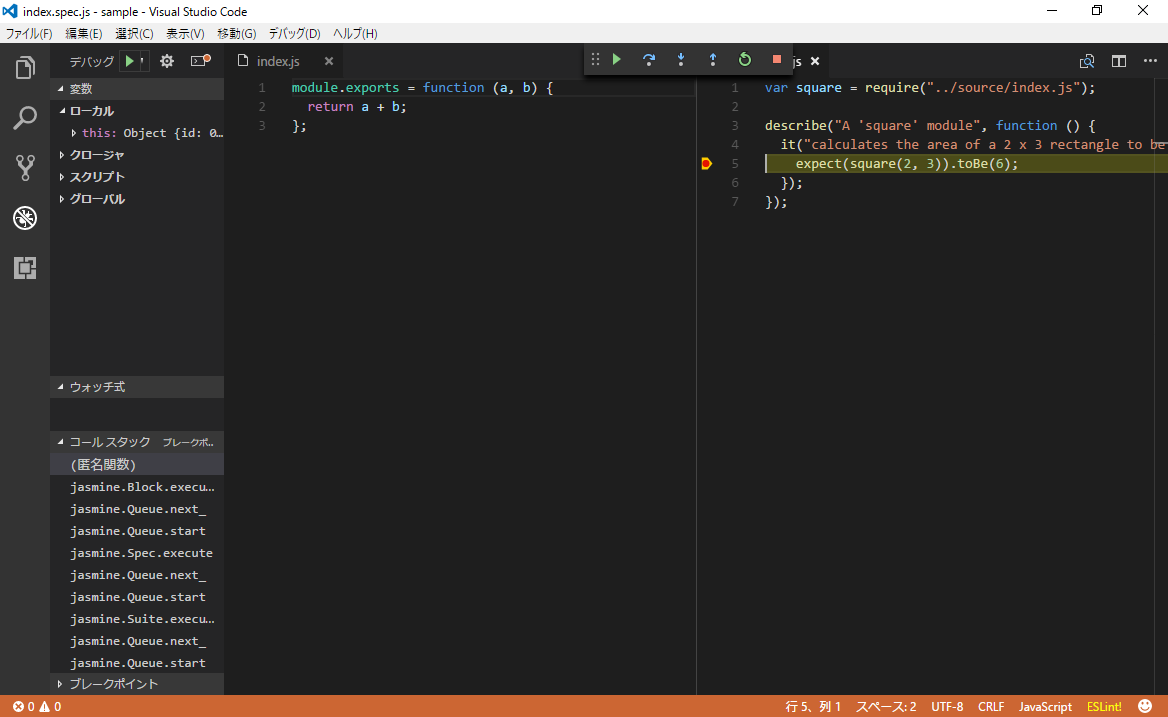The image size is (1168, 717).
Task: Click the Step Into debug icon
Action: [680, 59]
